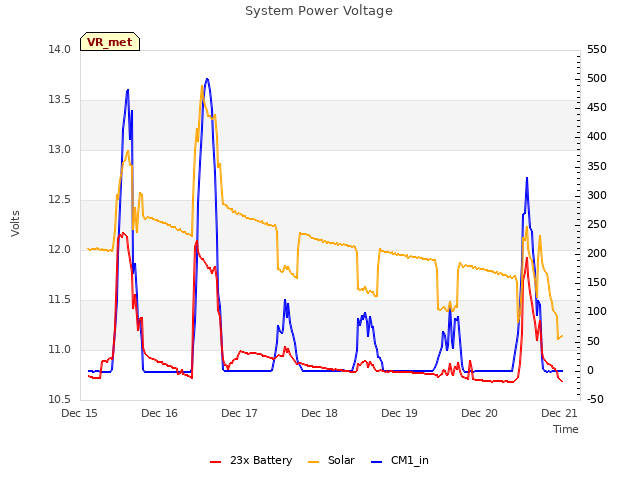Click the Dec 19 x-axis tick label

(x=400, y=413)
